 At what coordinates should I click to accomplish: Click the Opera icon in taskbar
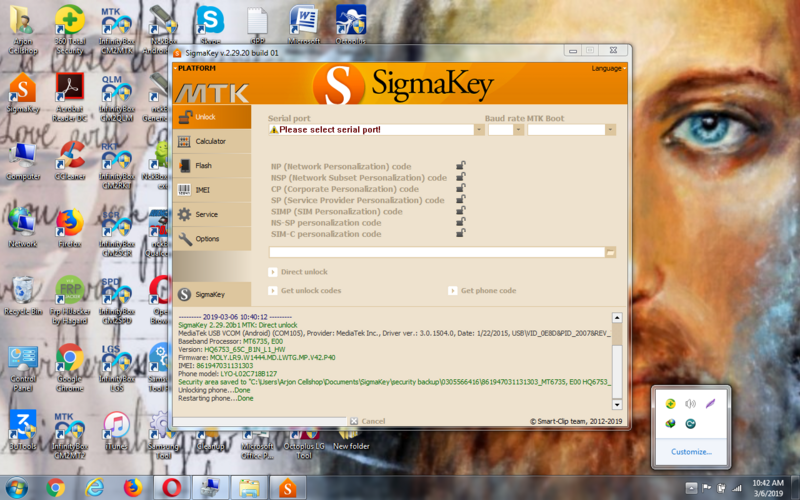click(172, 488)
